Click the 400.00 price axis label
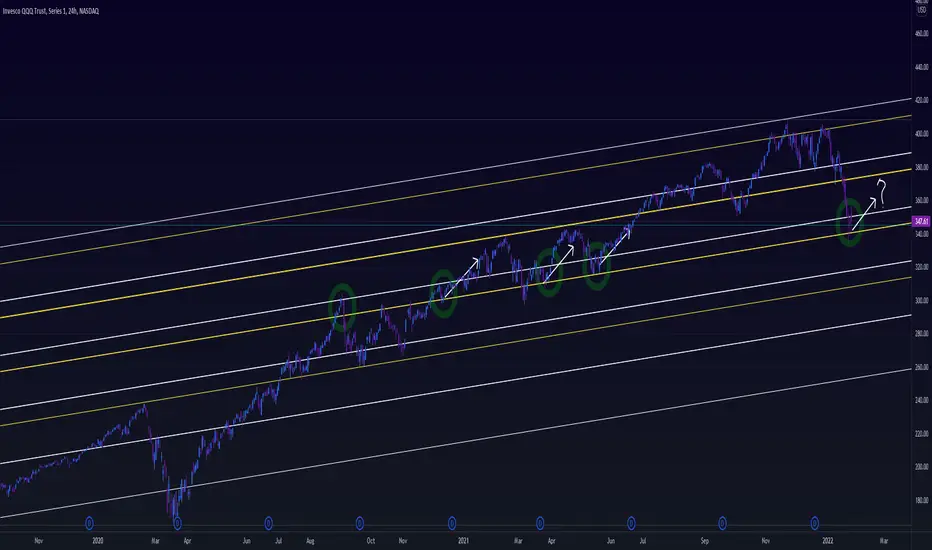The image size is (932, 550). [x=921, y=134]
